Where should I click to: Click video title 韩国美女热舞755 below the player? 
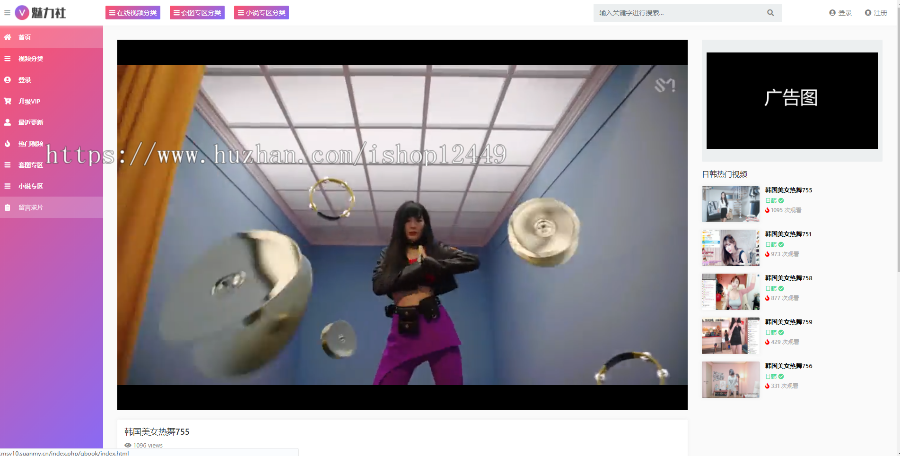tap(157, 432)
